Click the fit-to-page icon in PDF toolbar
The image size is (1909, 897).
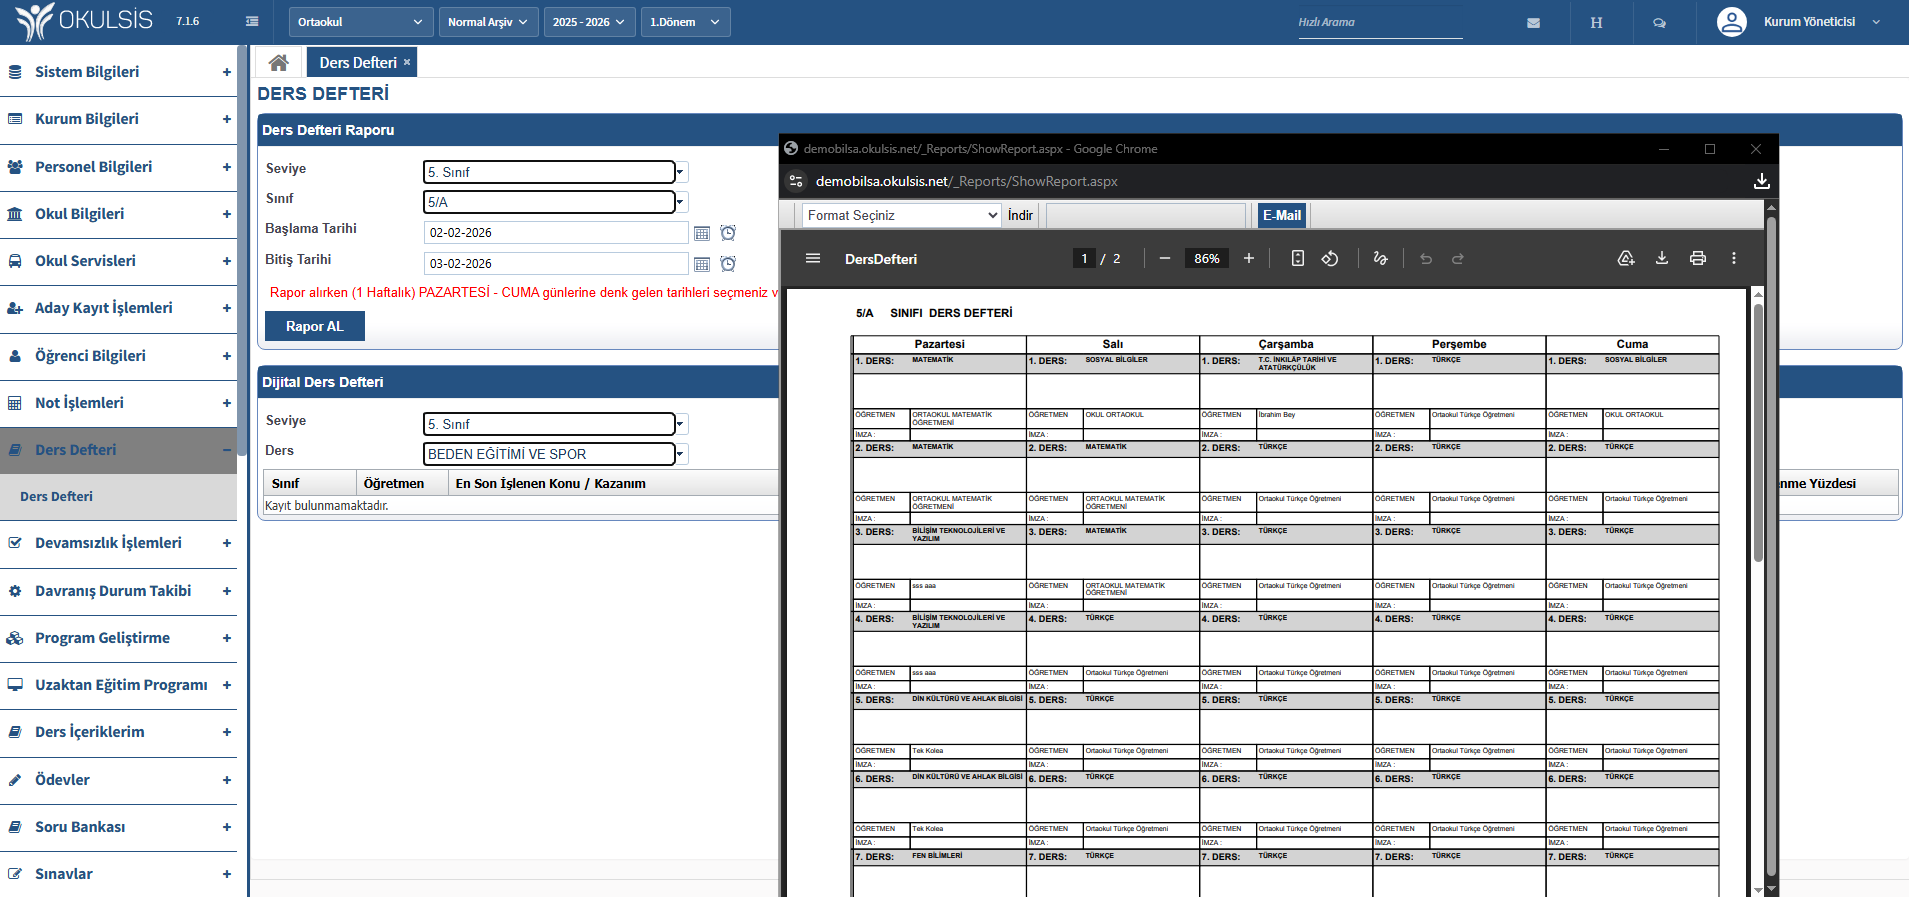[1297, 258]
